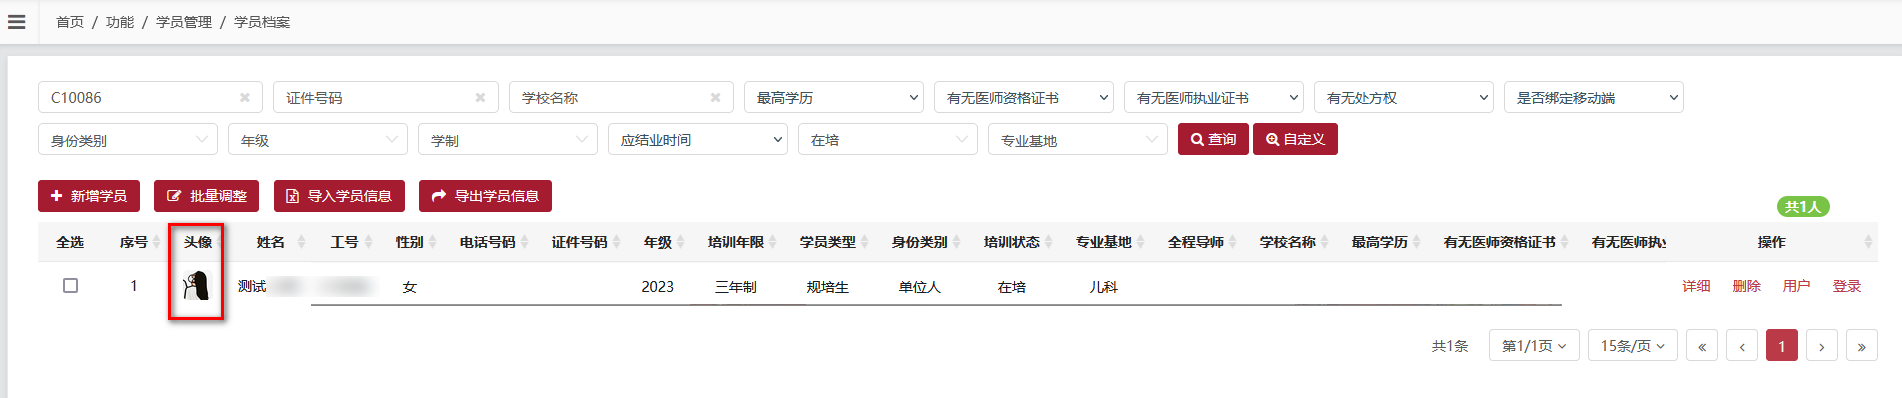Image resolution: width=1902 pixels, height=398 pixels.
Task: Sort by the 年级 column arrows
Action: coord(681,242)
